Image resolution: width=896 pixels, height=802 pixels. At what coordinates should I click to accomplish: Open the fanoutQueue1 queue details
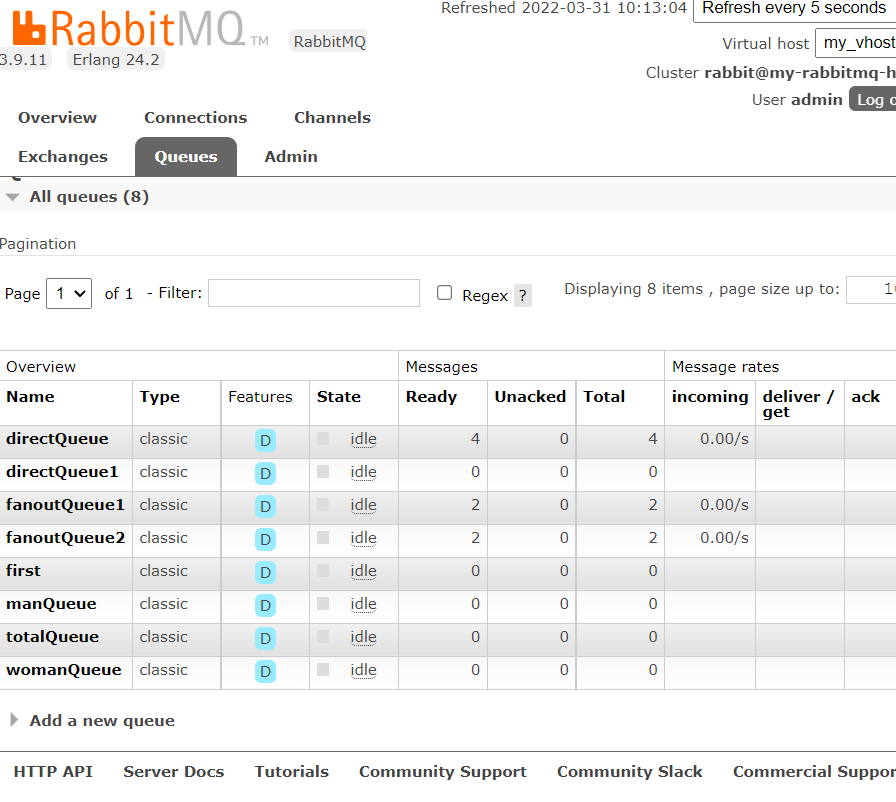coord(65,505)
